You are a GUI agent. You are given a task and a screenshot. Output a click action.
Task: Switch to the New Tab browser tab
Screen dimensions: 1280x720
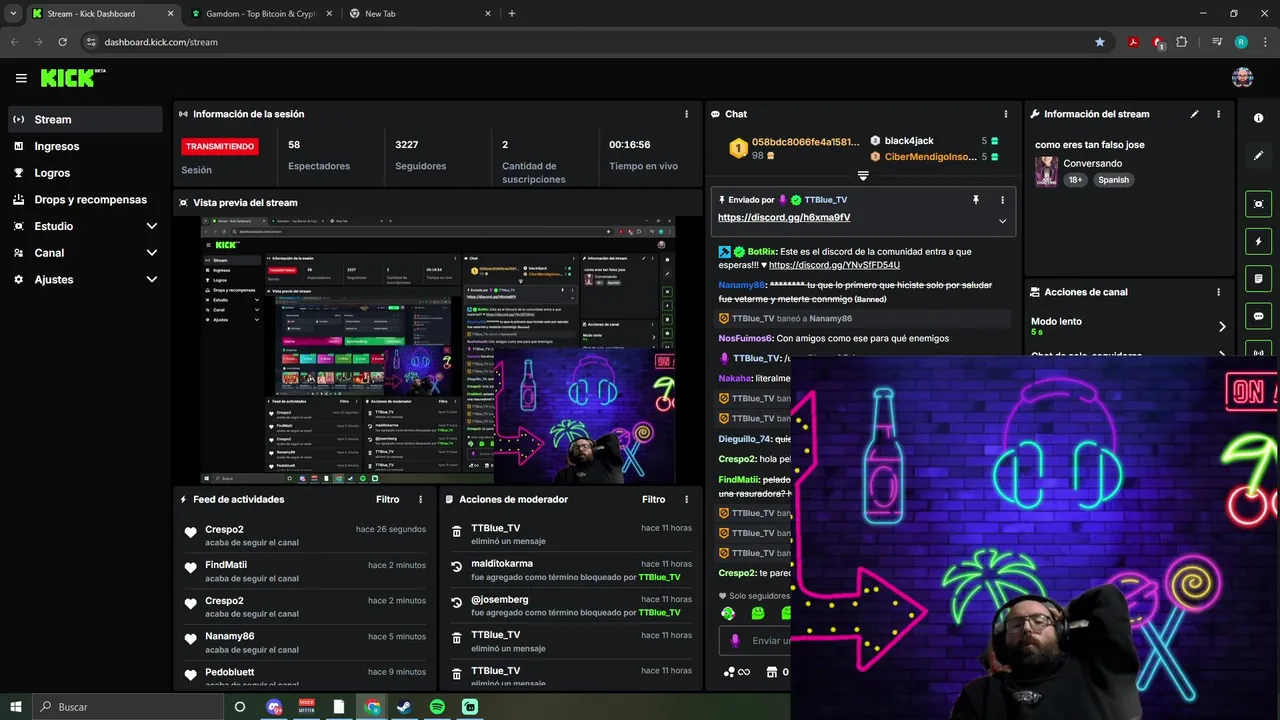point(420,14)
